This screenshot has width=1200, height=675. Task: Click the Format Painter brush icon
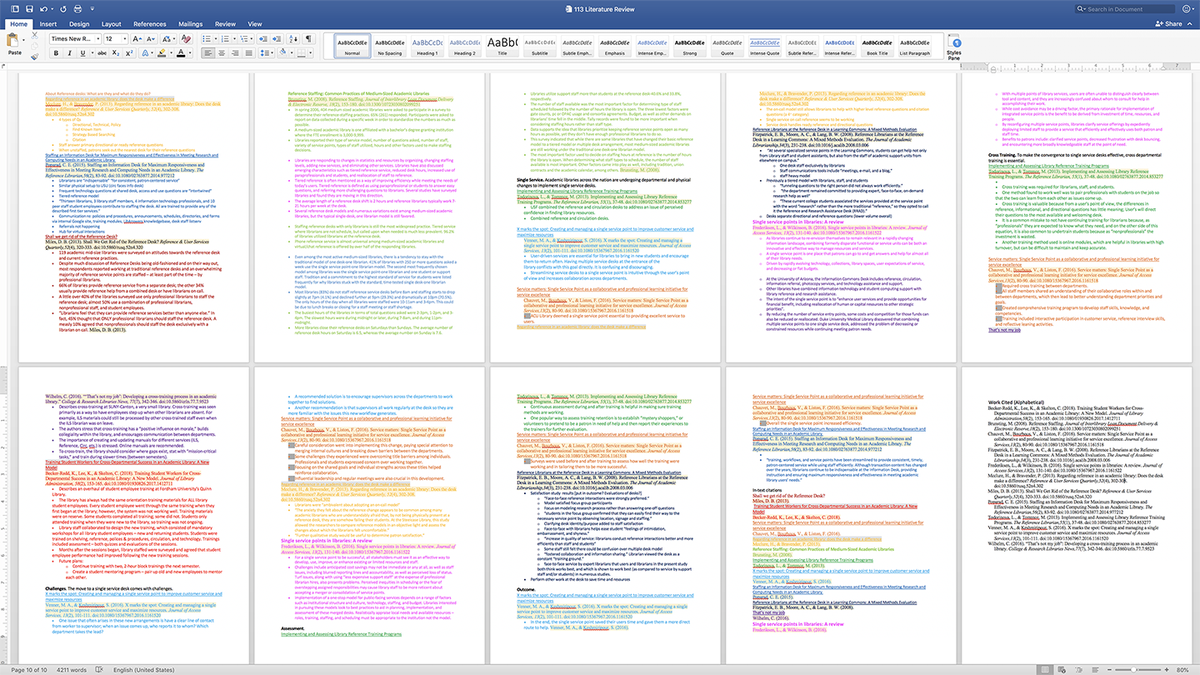tap(35, 57)
